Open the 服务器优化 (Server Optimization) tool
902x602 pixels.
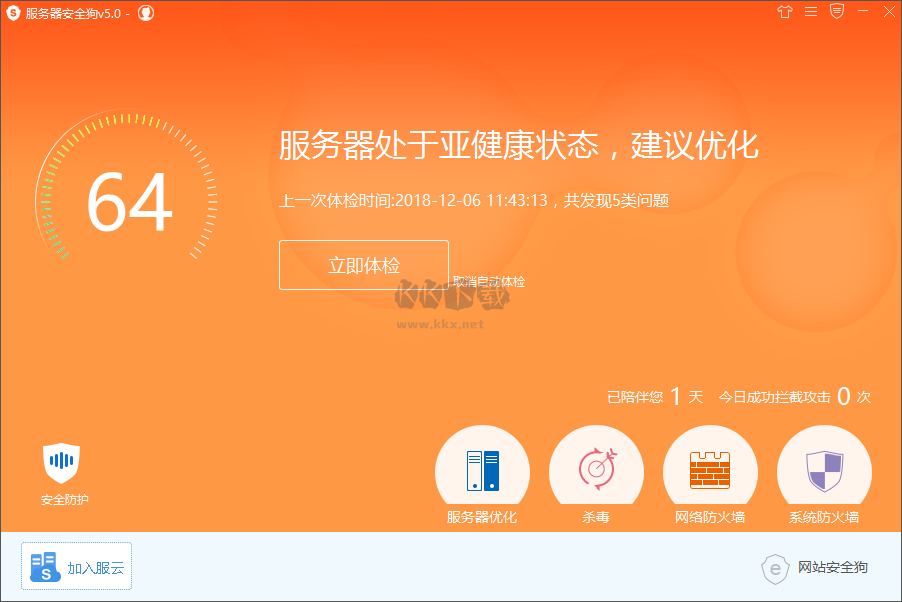[x=482, y=468]
